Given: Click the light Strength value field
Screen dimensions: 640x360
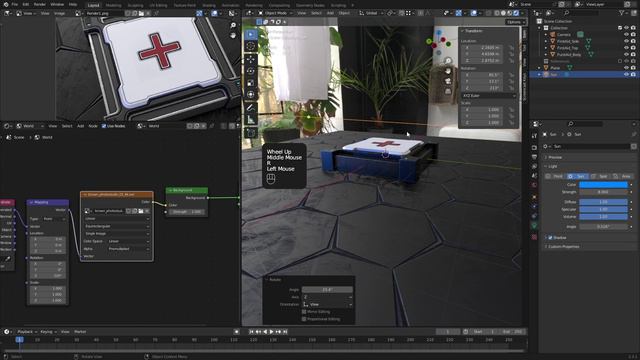Looking at the screenshot, I should point(603,192).
